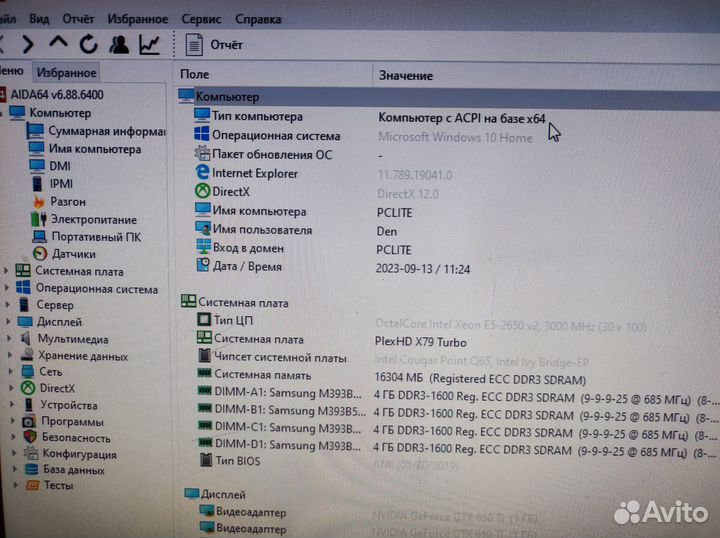Click Intel Cougar Point Q65 chipset link

point(482,362)
